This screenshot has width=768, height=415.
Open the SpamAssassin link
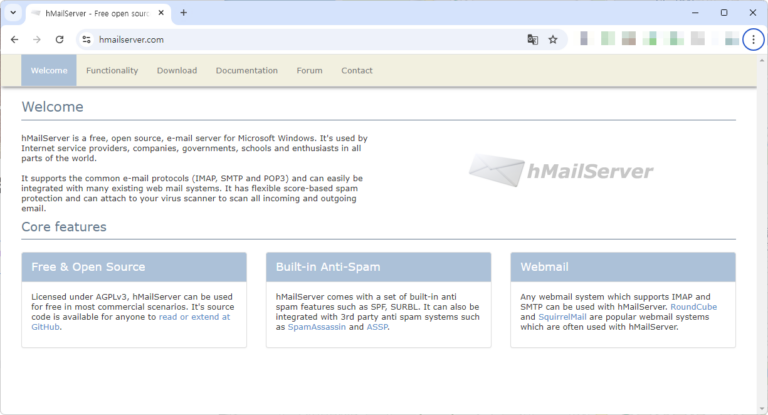(316, 327)
